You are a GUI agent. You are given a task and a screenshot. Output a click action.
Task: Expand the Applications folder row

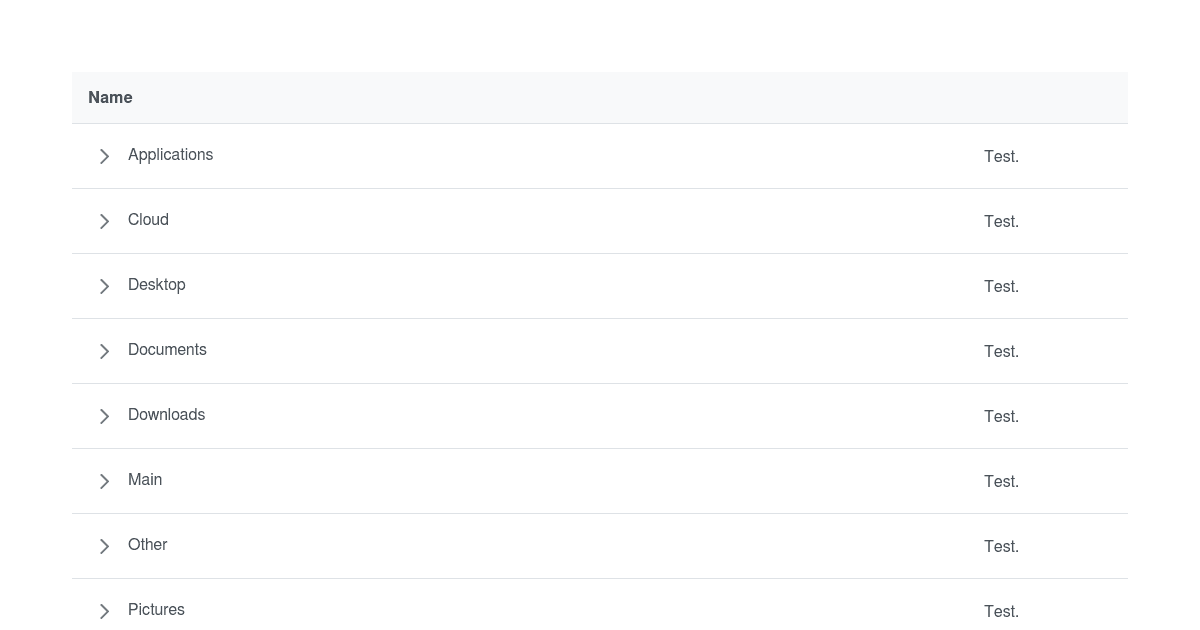pos(104,156)
